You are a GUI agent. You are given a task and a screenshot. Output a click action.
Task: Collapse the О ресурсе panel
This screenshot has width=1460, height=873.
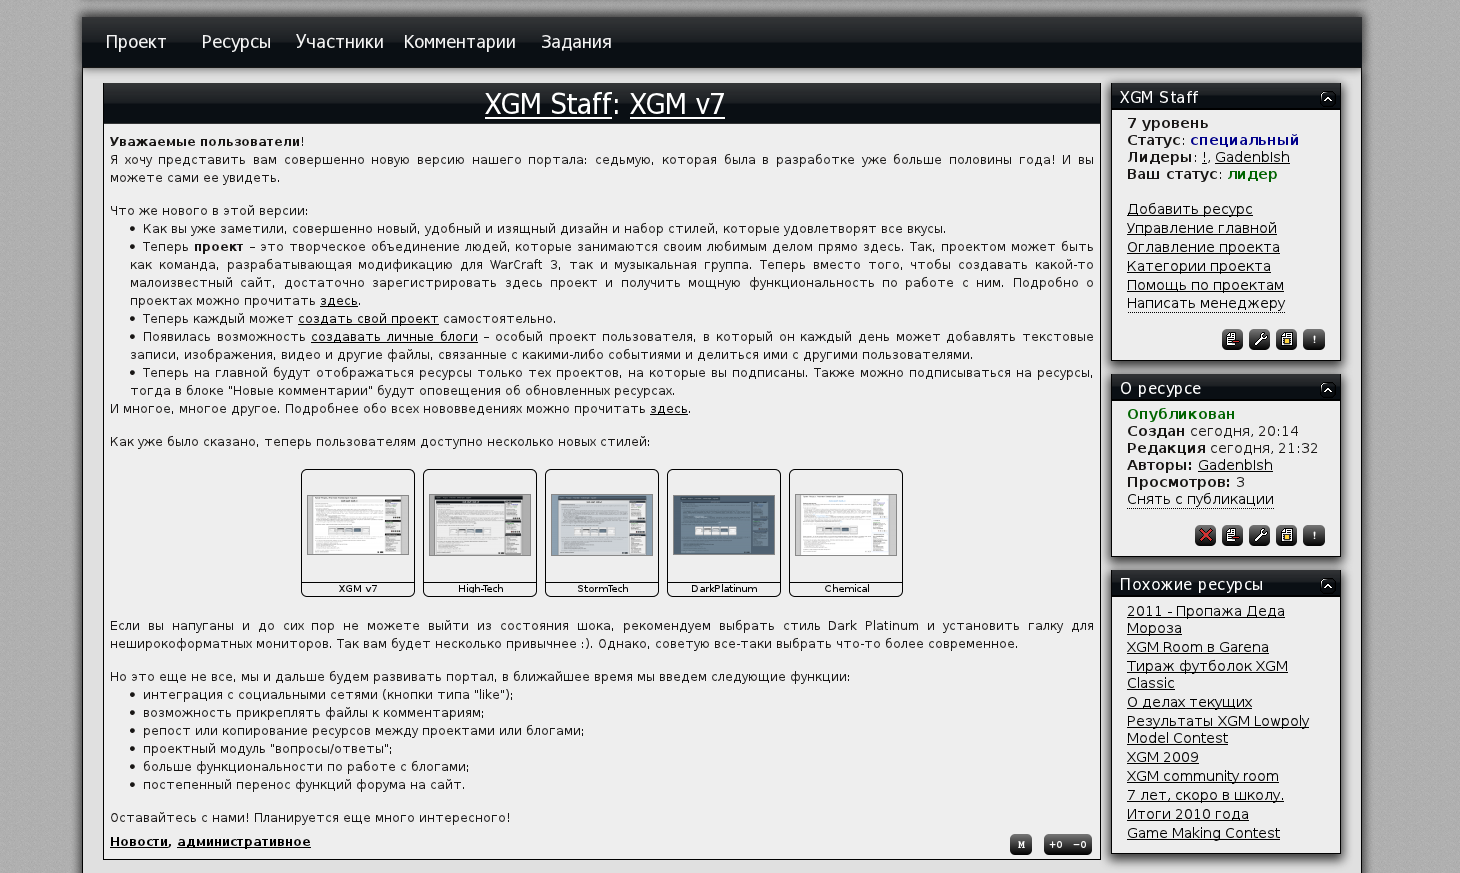(1327, 389)
